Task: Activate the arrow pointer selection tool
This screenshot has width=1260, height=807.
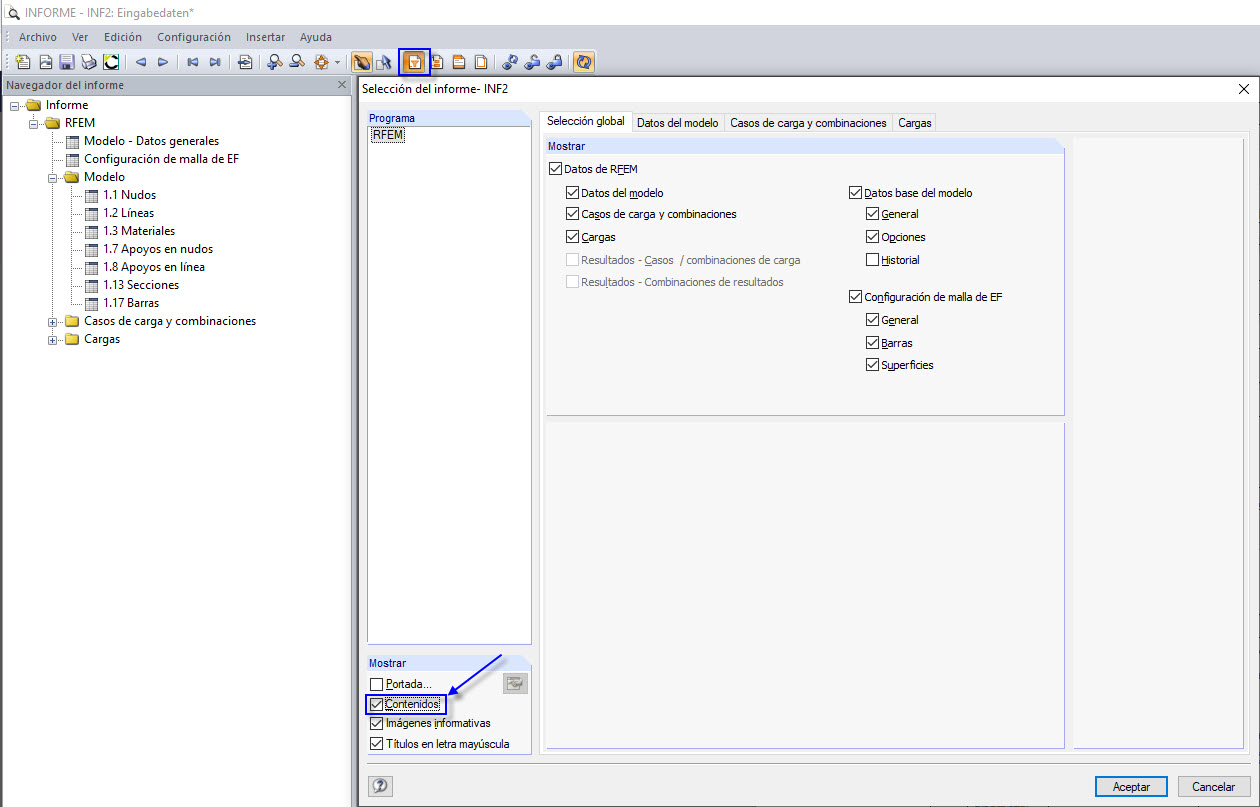Action: click(x=383, y=62)
